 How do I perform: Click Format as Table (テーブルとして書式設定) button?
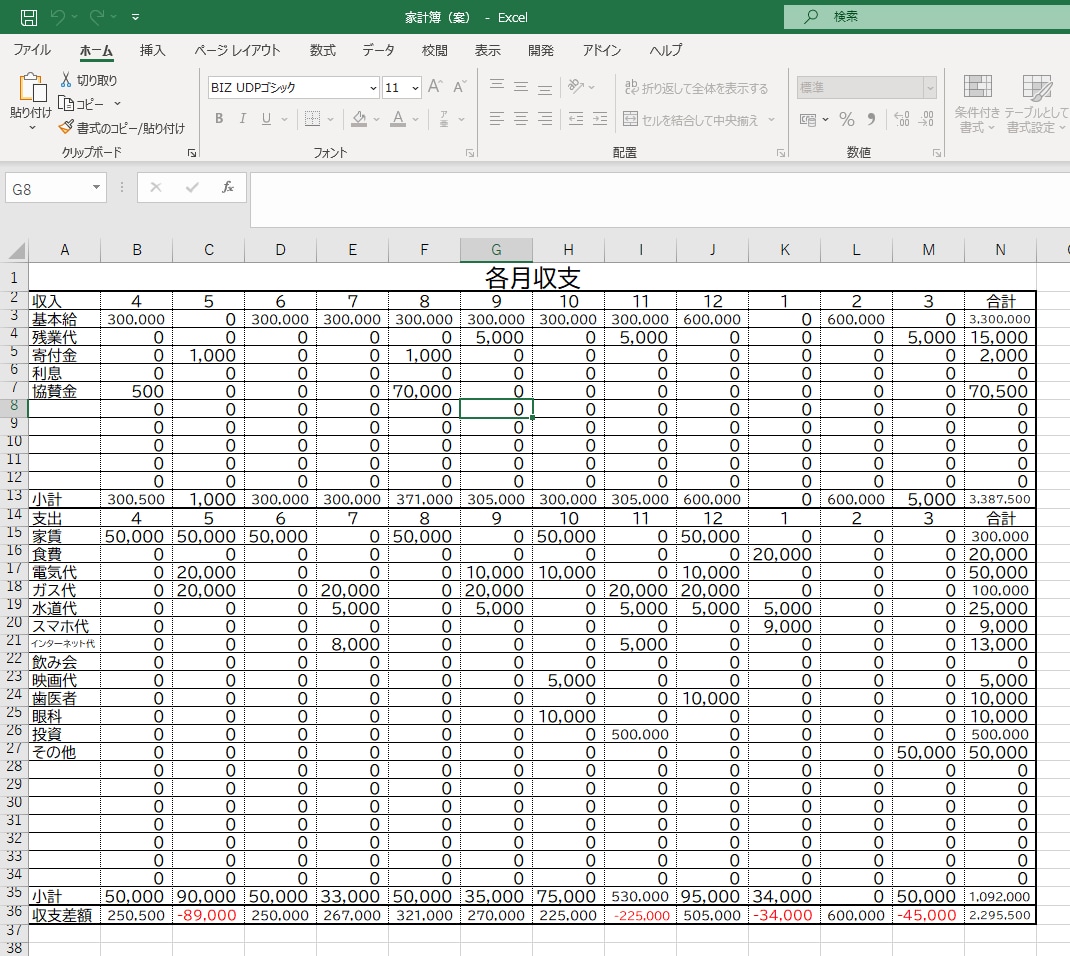[x=1037, y=104]
